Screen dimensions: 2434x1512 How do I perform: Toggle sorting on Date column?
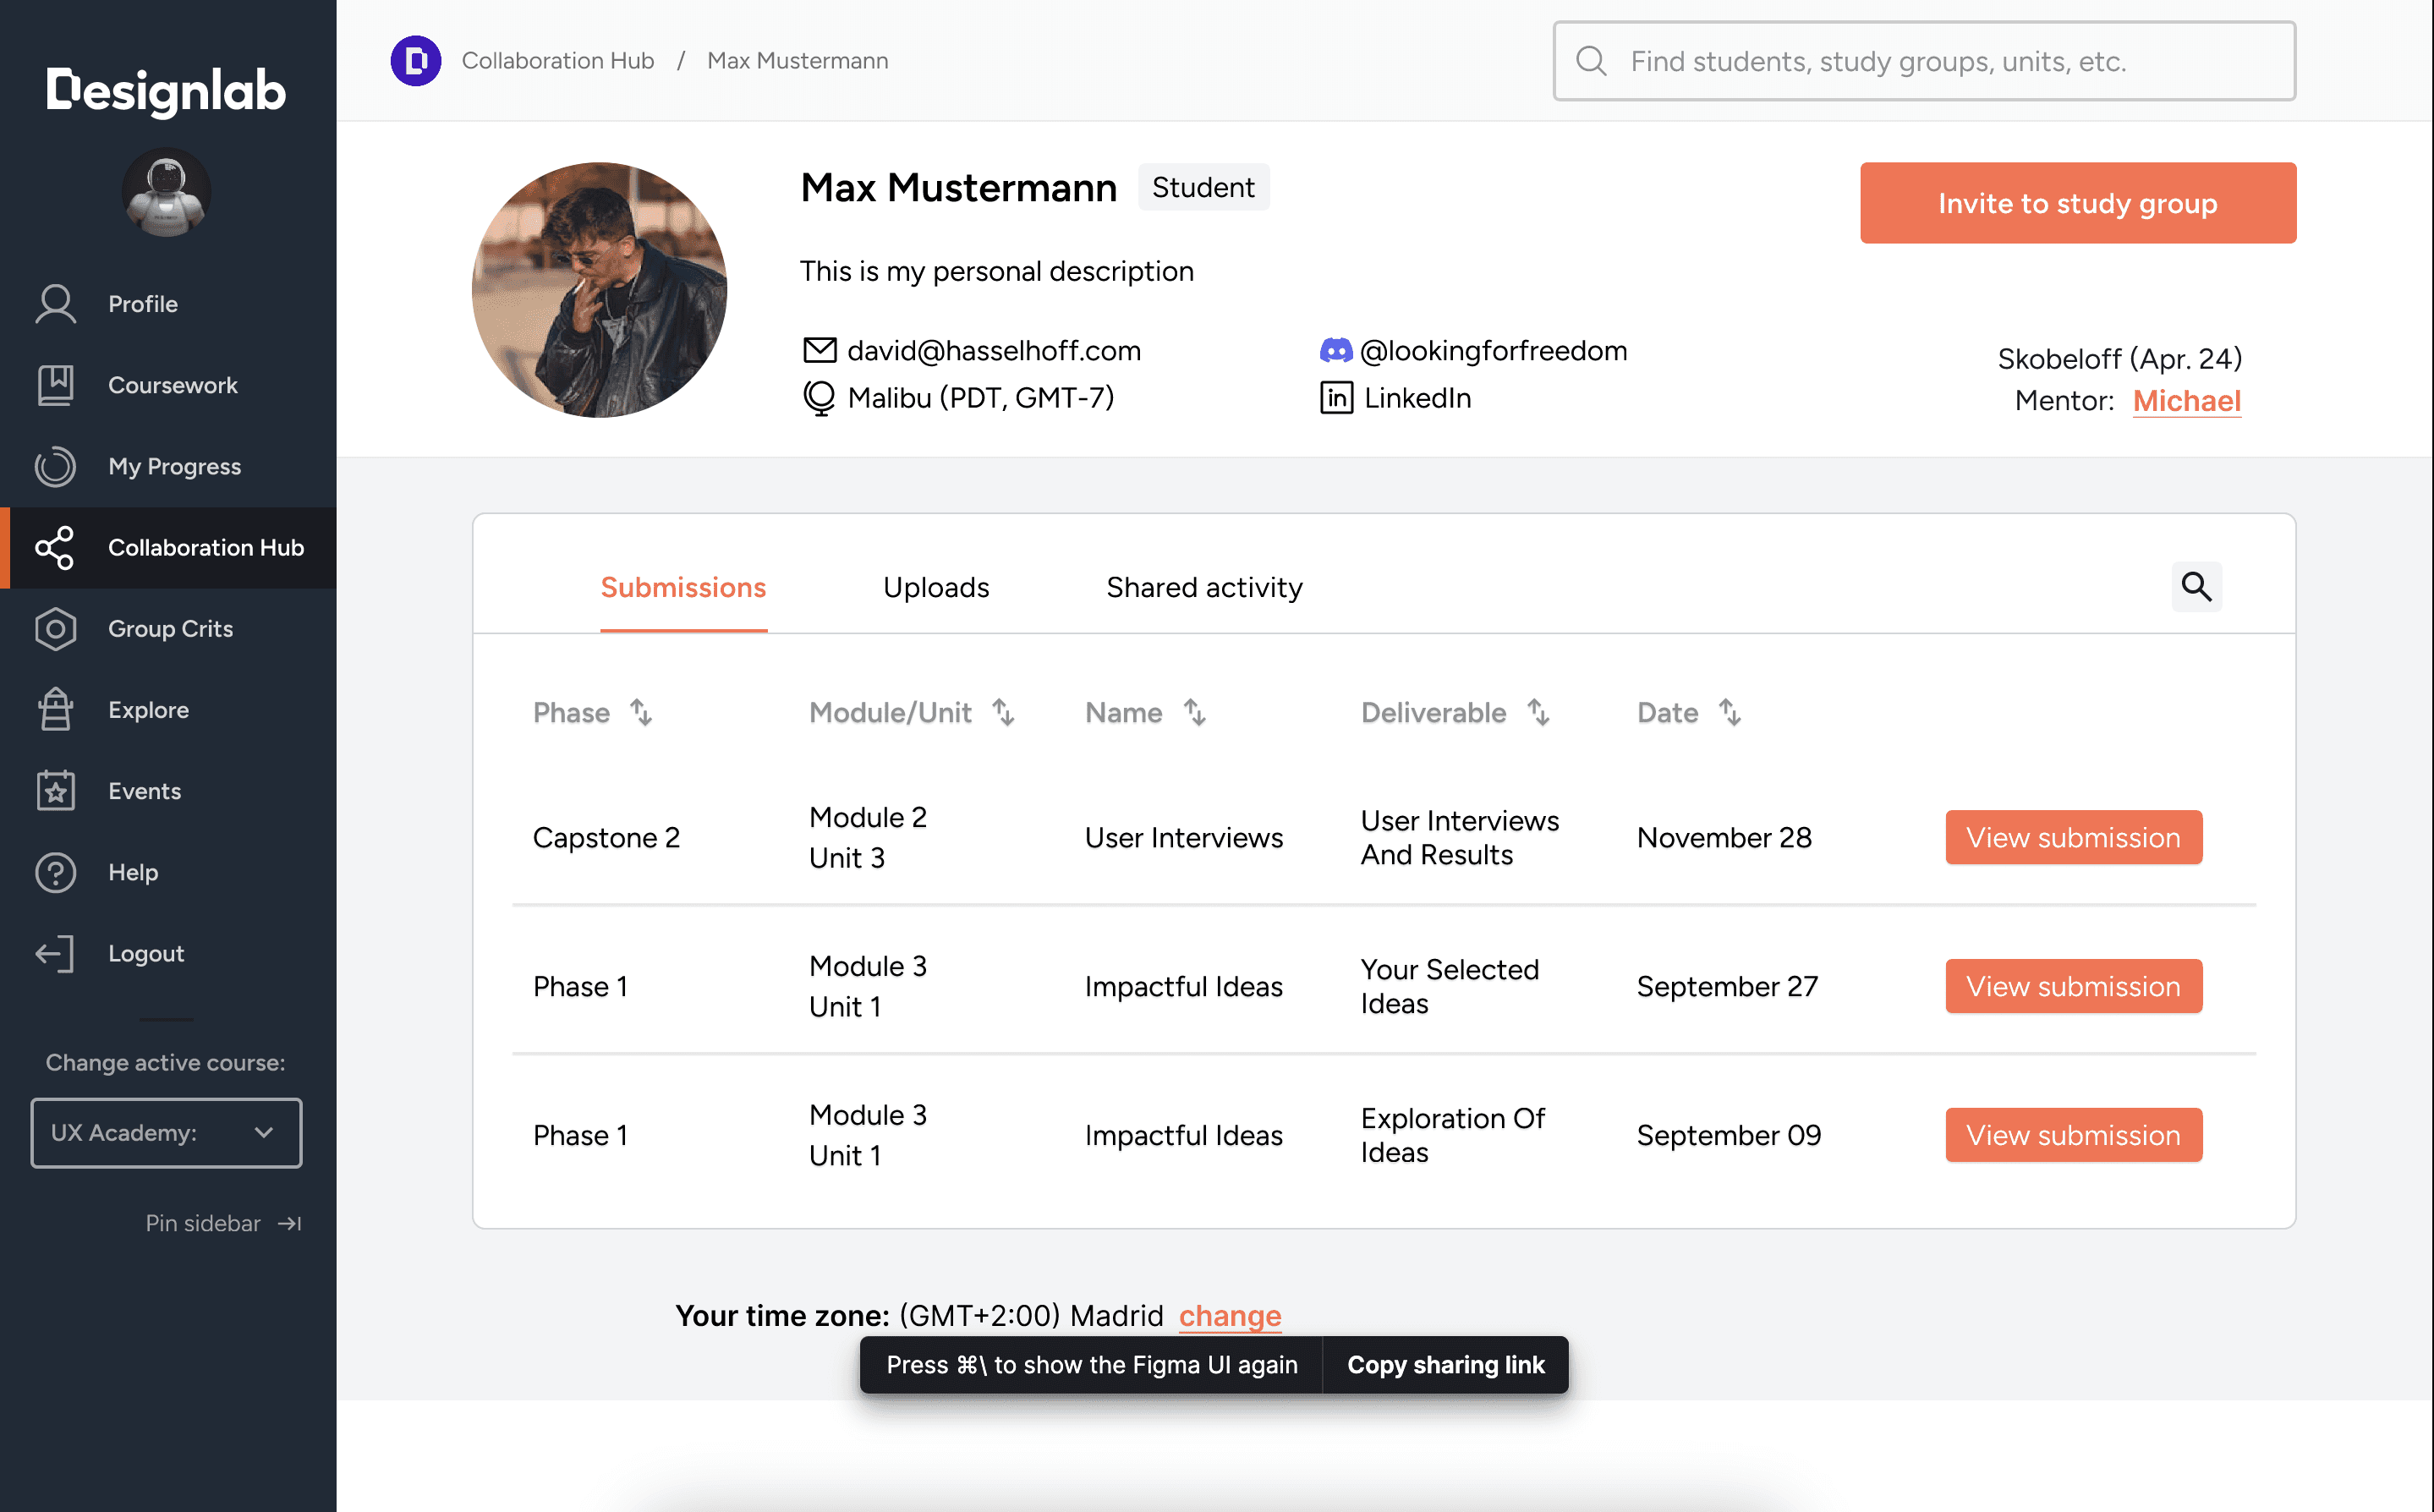(x=1729, y=712)
